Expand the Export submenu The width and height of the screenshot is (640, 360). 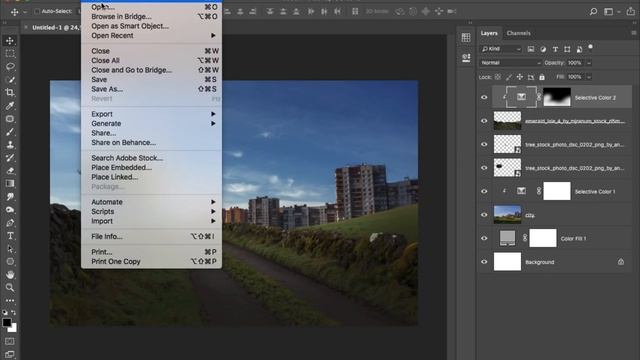tap(152, 114)
